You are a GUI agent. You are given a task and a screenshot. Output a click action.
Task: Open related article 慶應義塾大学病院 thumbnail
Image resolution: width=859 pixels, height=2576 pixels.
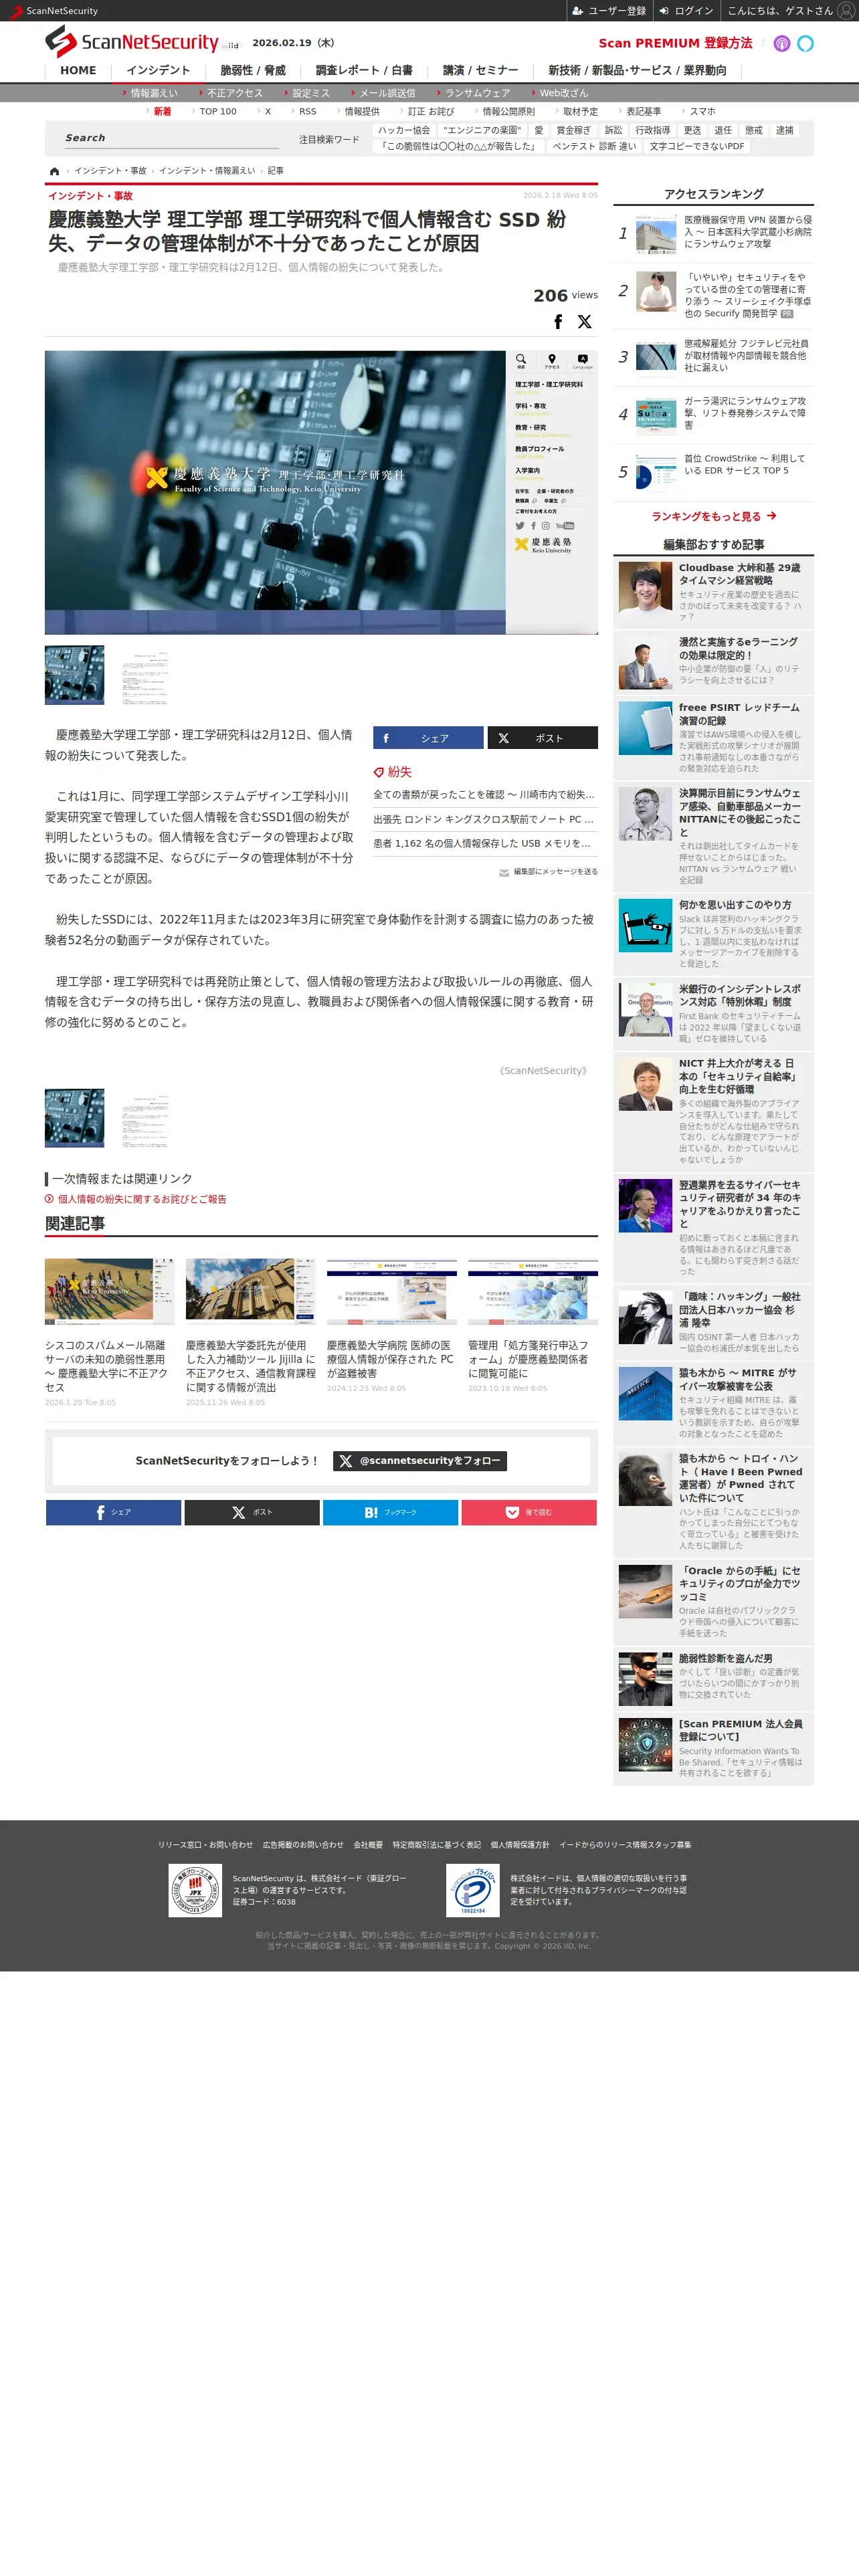click(392, 1292)
